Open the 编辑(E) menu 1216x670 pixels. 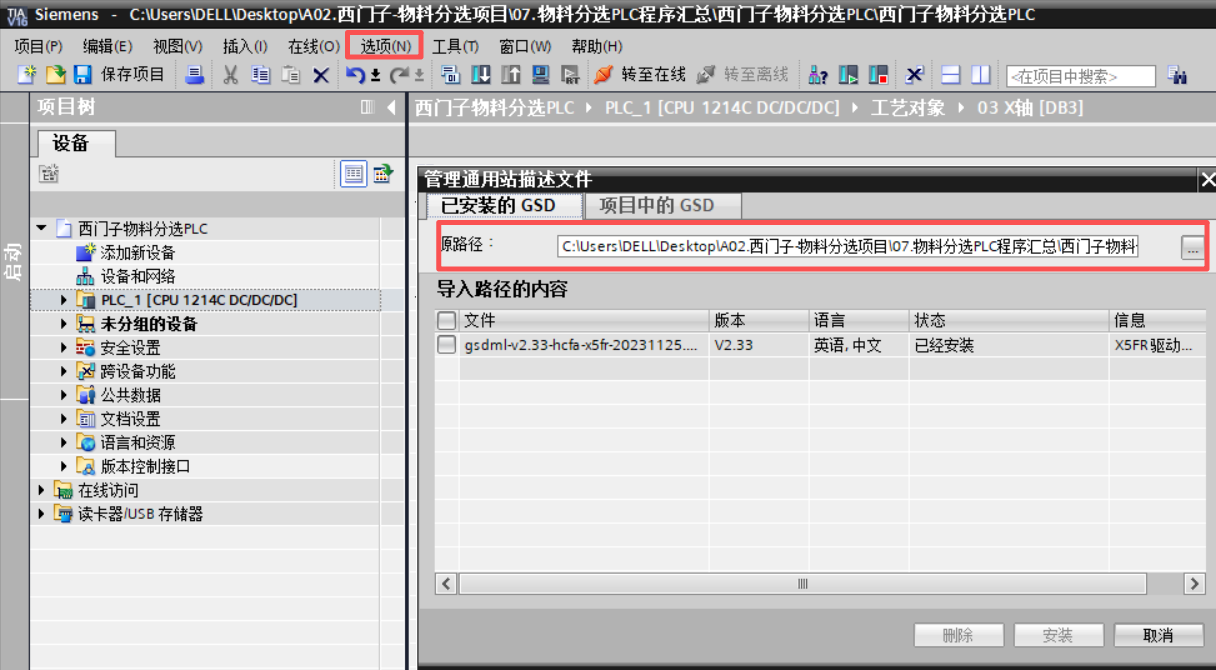coord(107,46)
